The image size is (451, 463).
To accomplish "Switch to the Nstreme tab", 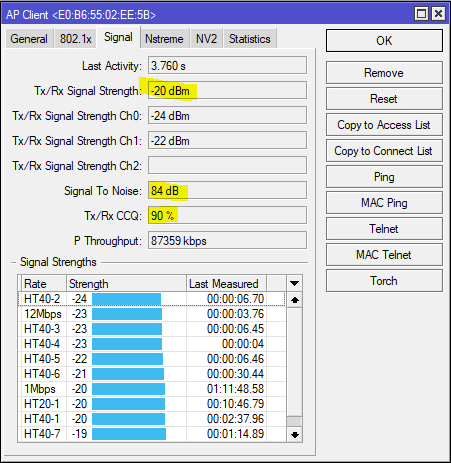I will point(164,39).
